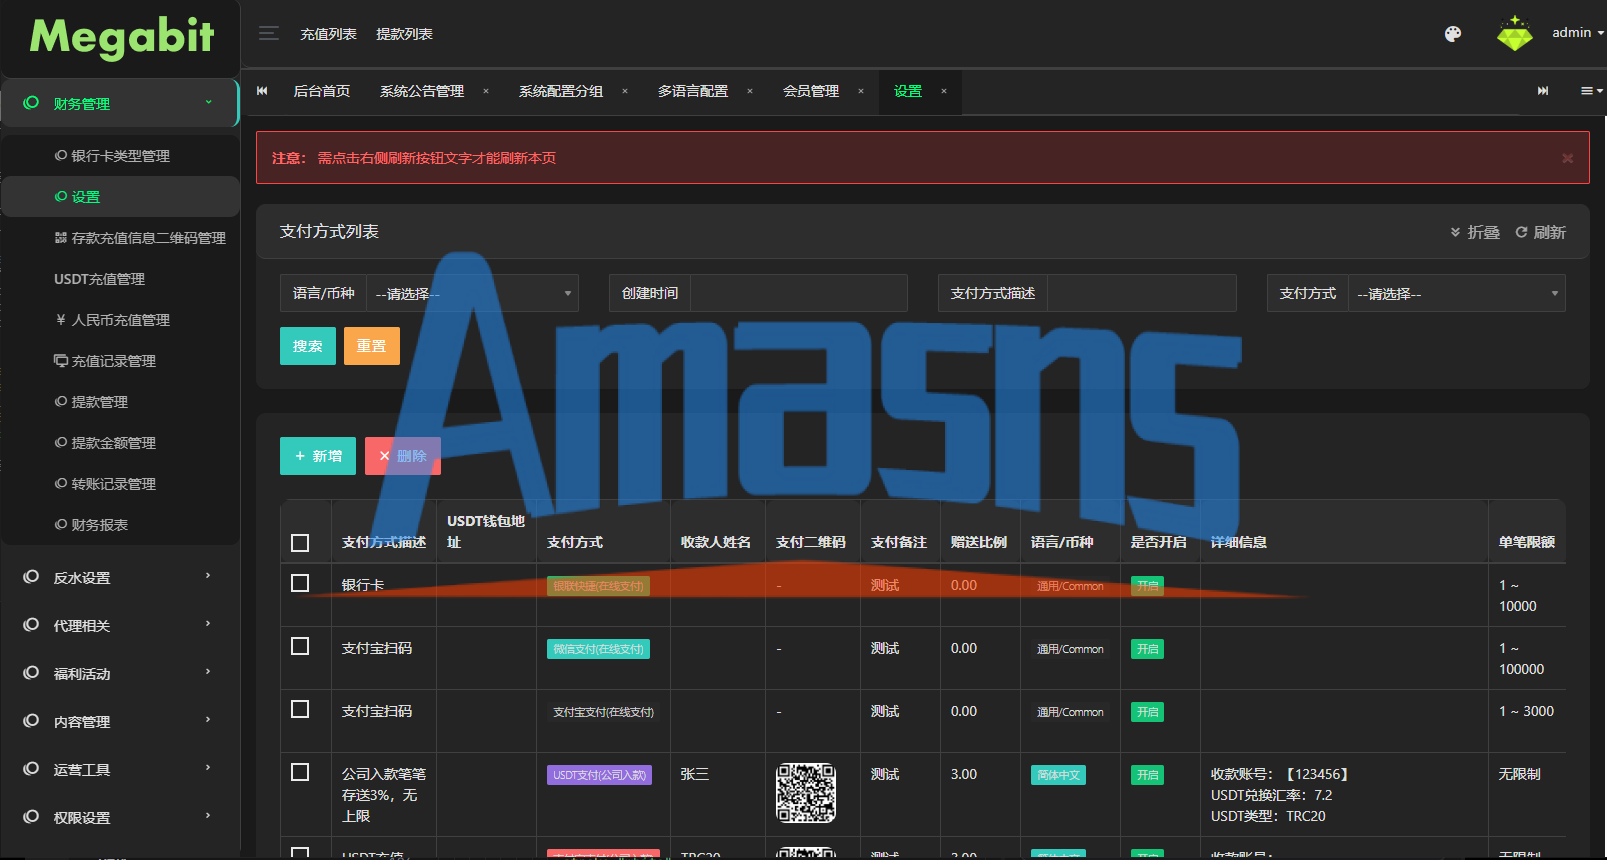
Task: Open 人民币充值管理 in sidebar
Action: [112, 320]
